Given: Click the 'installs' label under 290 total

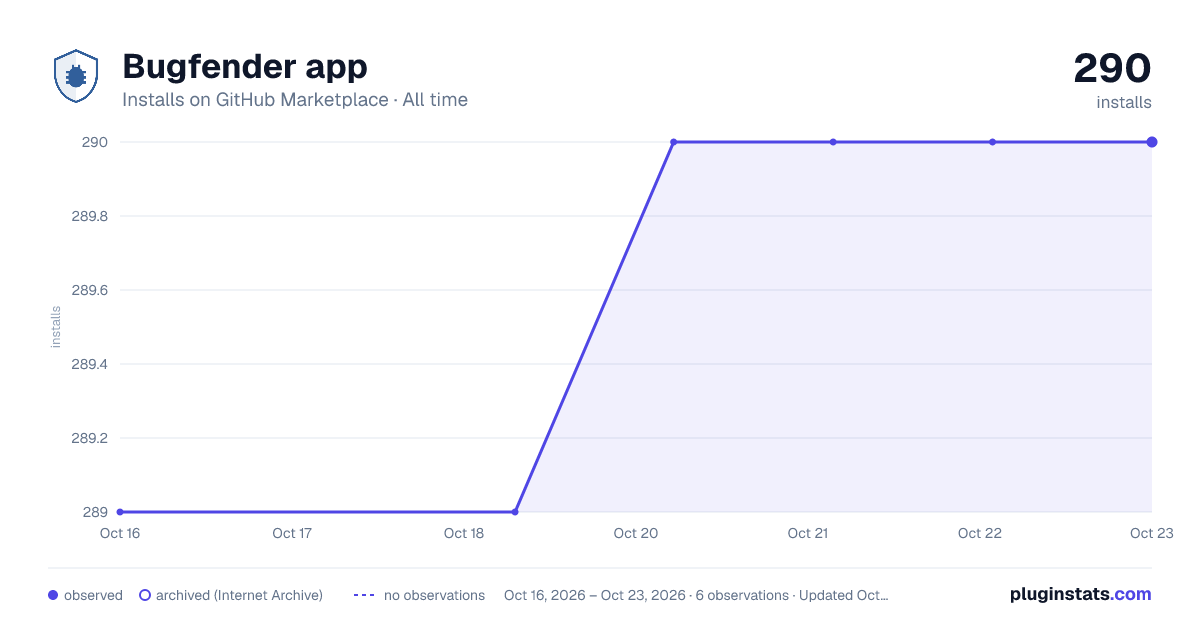Looking at the screenshot, I should pyautogui.click(x=1124, y=102).
